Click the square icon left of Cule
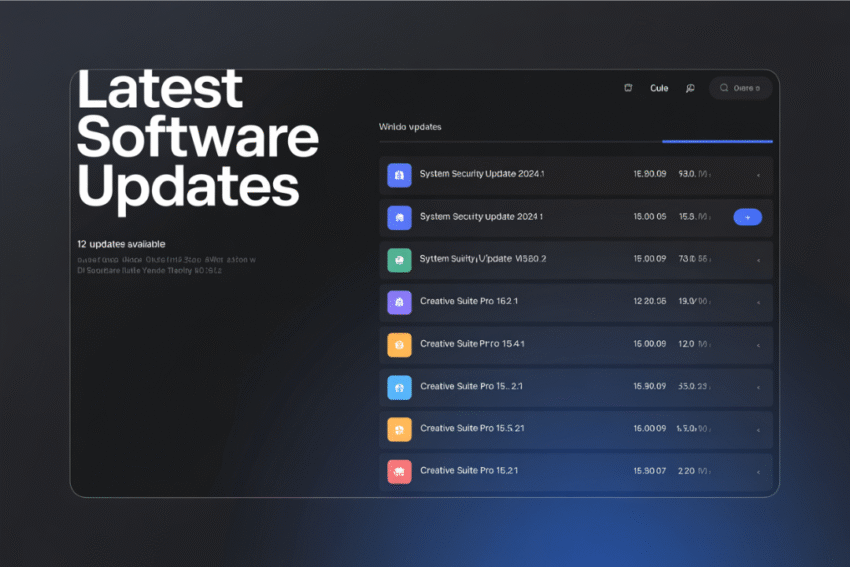Image resolution: width=850 pixels, height=567 pixels. (x=628, y=88)
